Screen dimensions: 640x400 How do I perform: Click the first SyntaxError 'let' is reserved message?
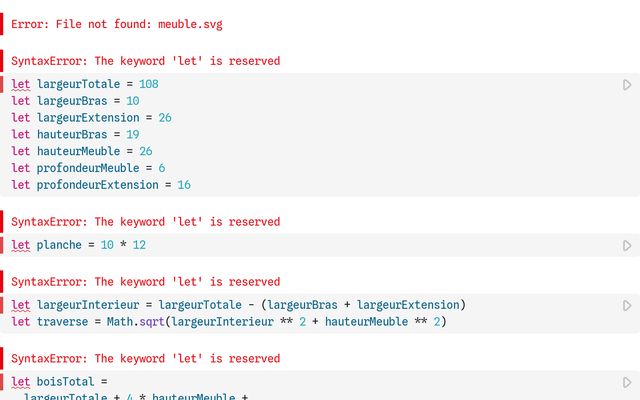click(146, 61)
